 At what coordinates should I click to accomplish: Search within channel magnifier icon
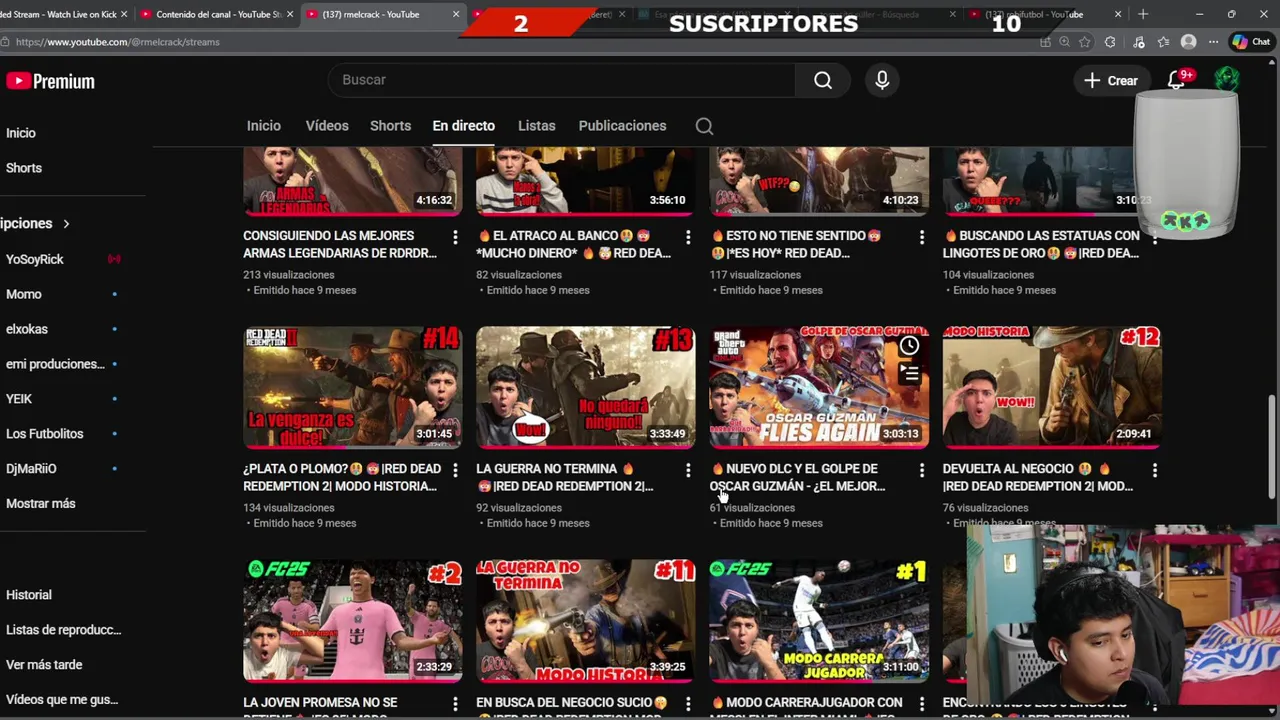(704, 126)
